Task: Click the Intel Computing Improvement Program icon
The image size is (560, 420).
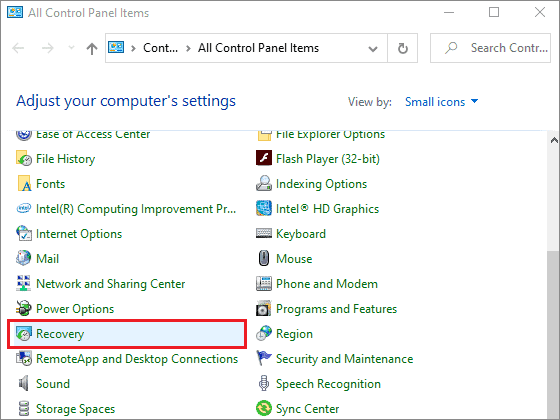Action: click(x=24, y=209)
